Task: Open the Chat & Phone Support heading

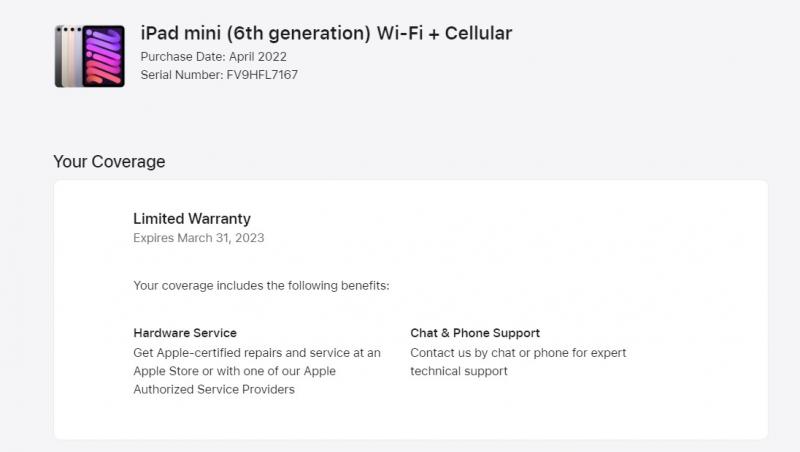Action: click(x=475, y=333)
